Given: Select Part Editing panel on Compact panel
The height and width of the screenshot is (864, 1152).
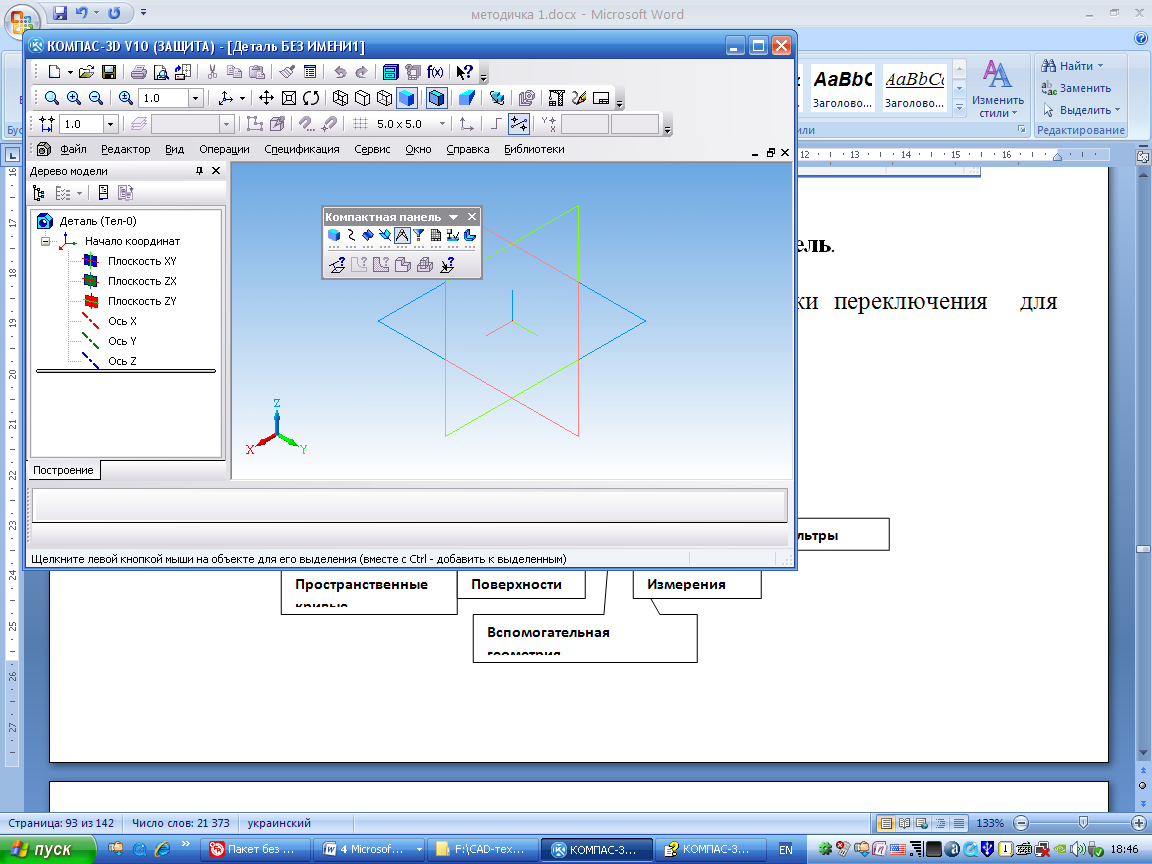Looking at the screenshot, I should tap(334, 235).
